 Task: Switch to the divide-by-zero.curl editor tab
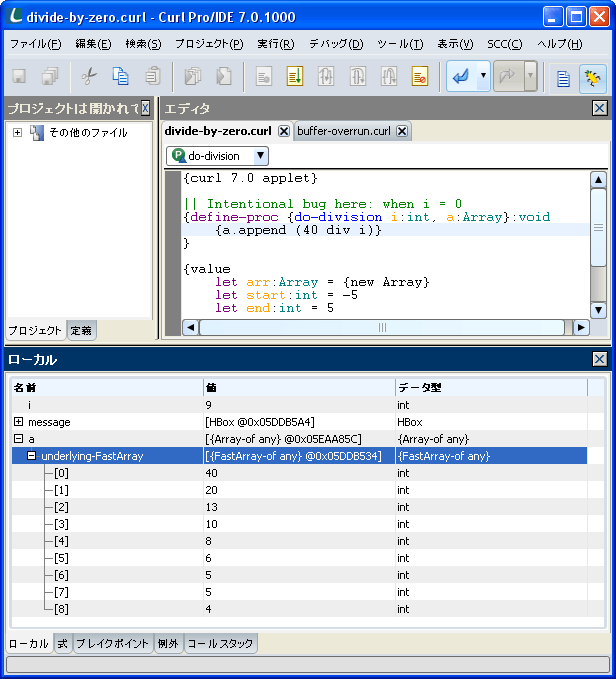(218, 131)
